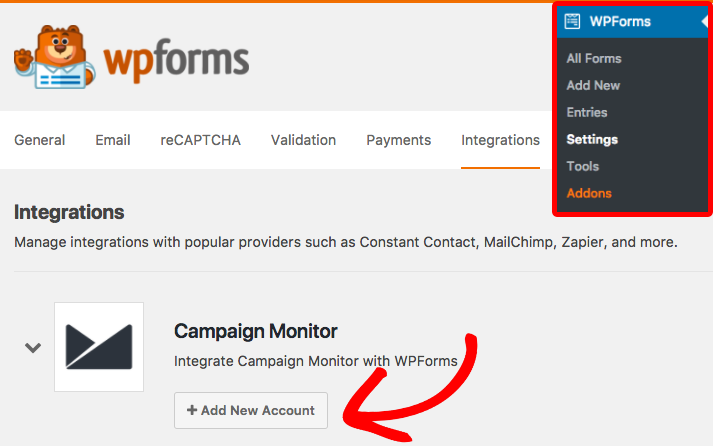Click the WPForms menu form icon
713x446 pixels.
click(572, 21)
